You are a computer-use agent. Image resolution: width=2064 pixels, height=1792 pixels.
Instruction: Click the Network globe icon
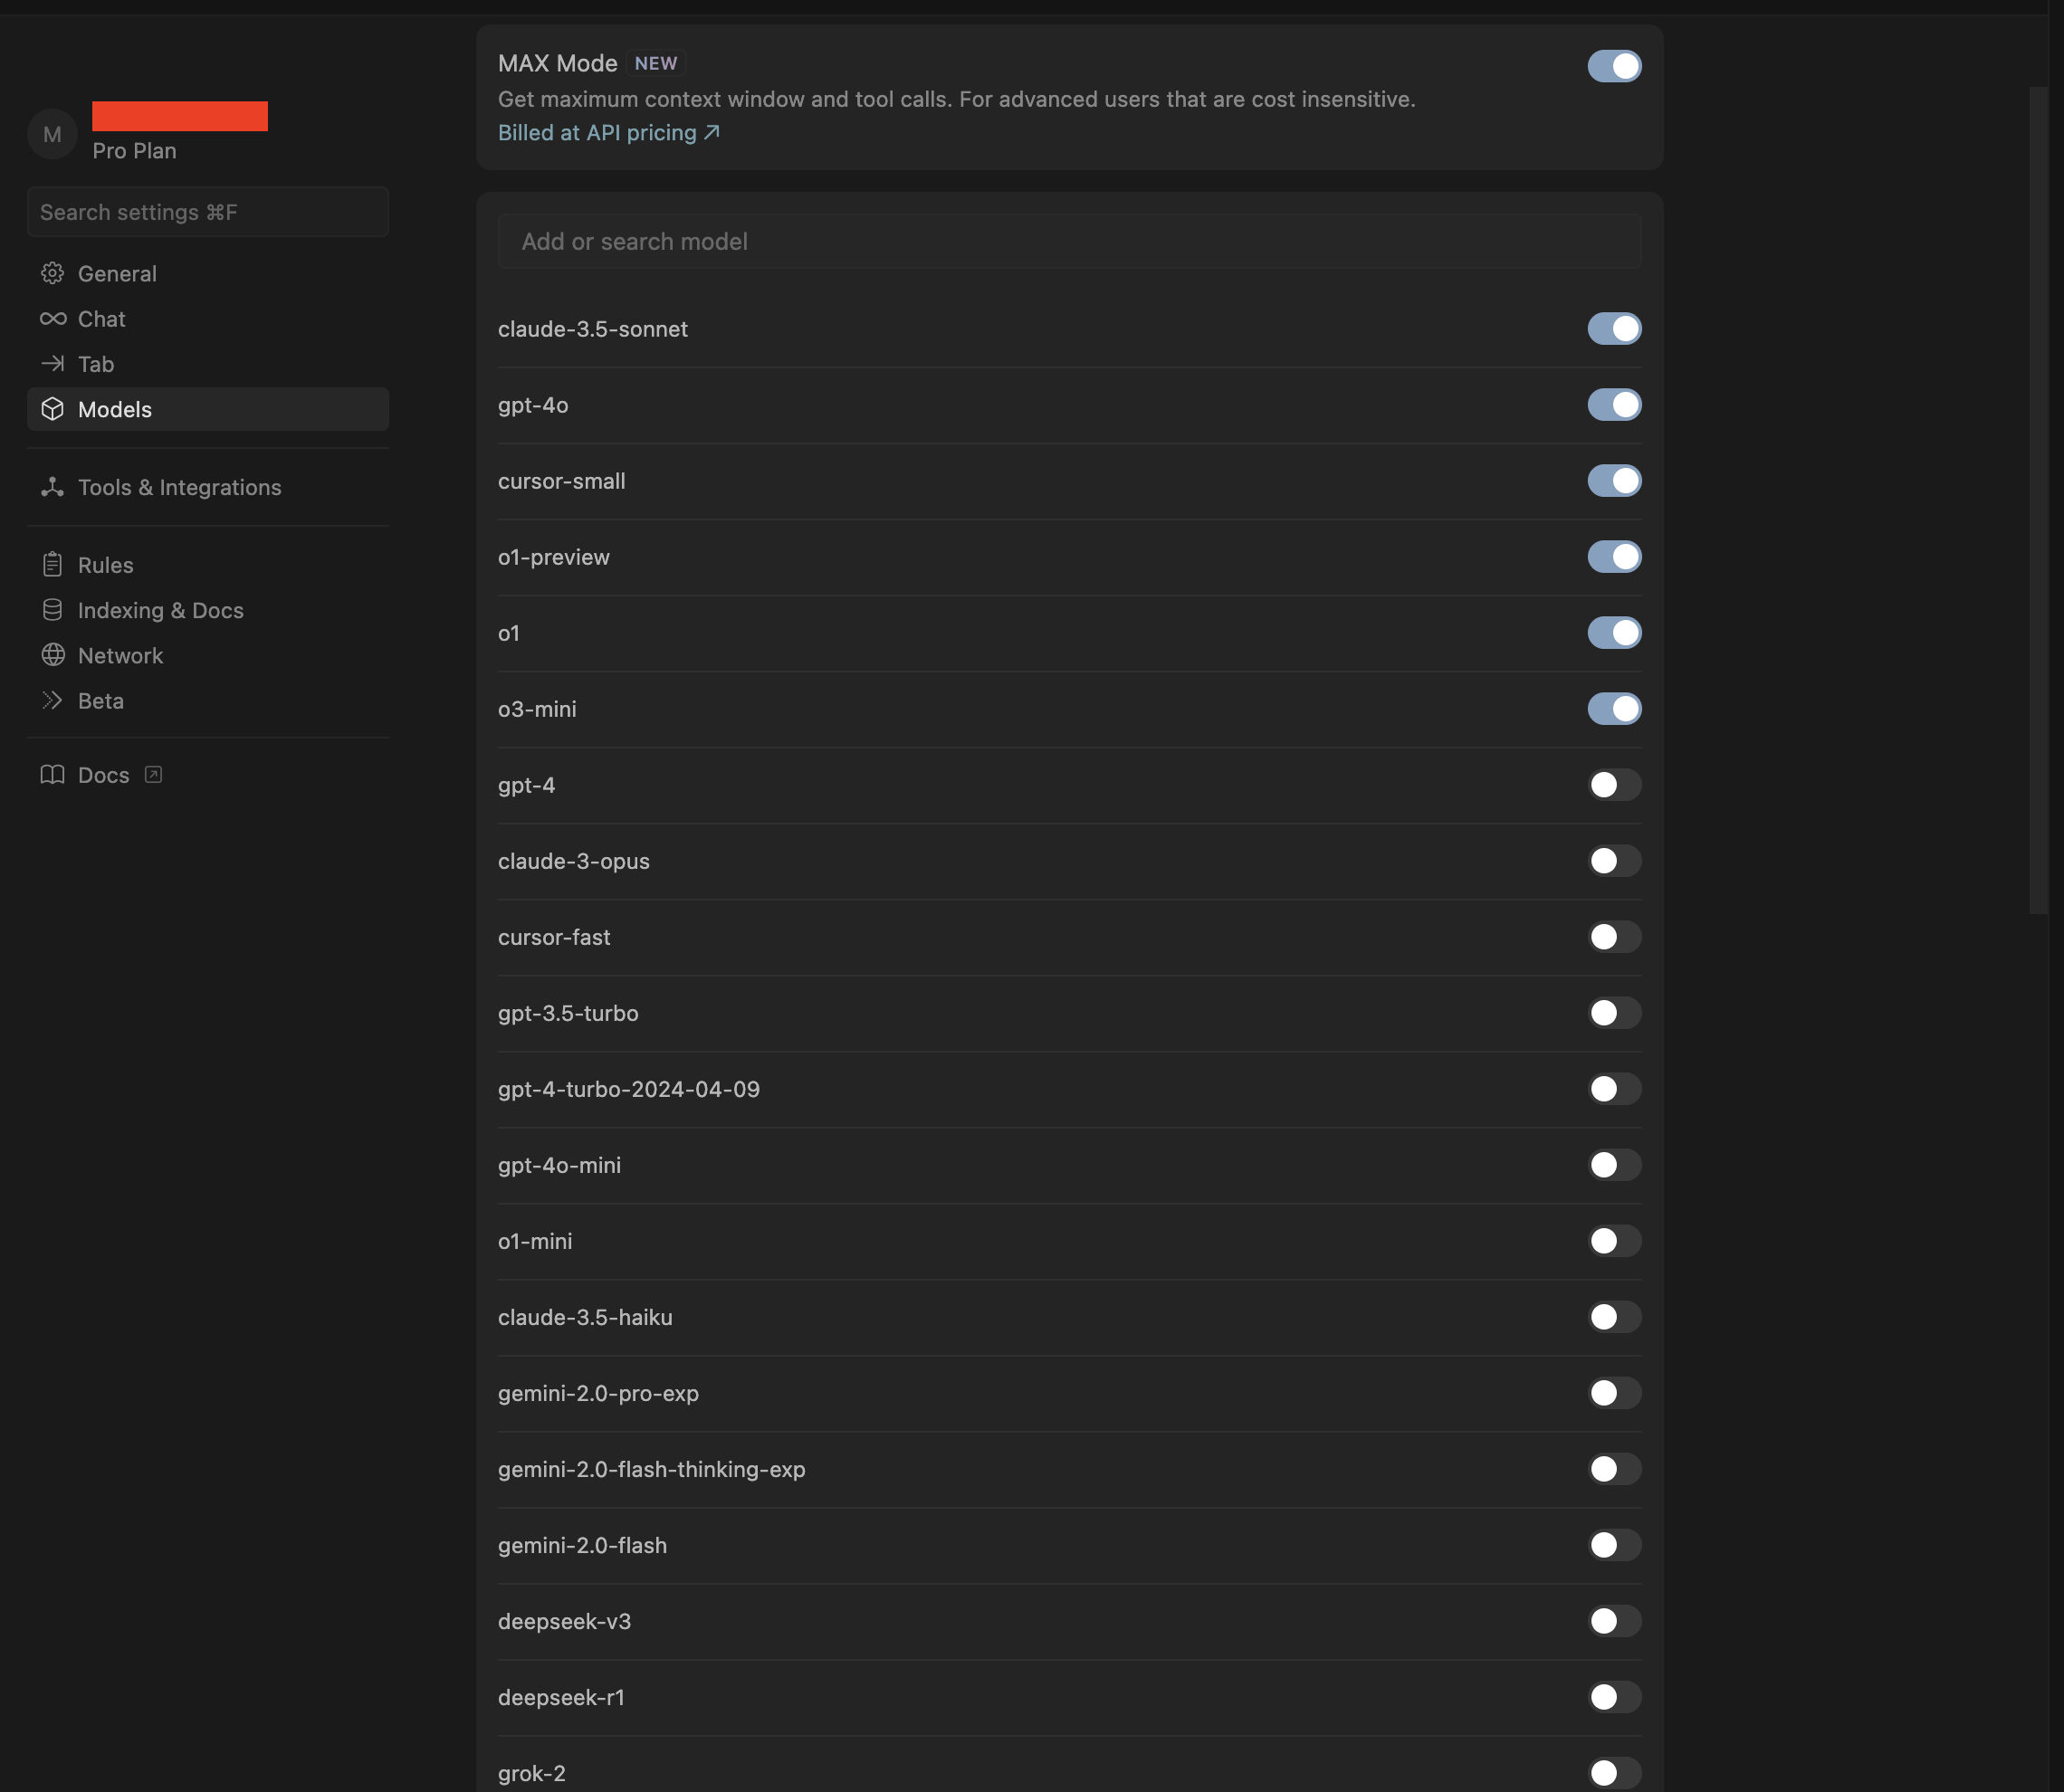52,655
